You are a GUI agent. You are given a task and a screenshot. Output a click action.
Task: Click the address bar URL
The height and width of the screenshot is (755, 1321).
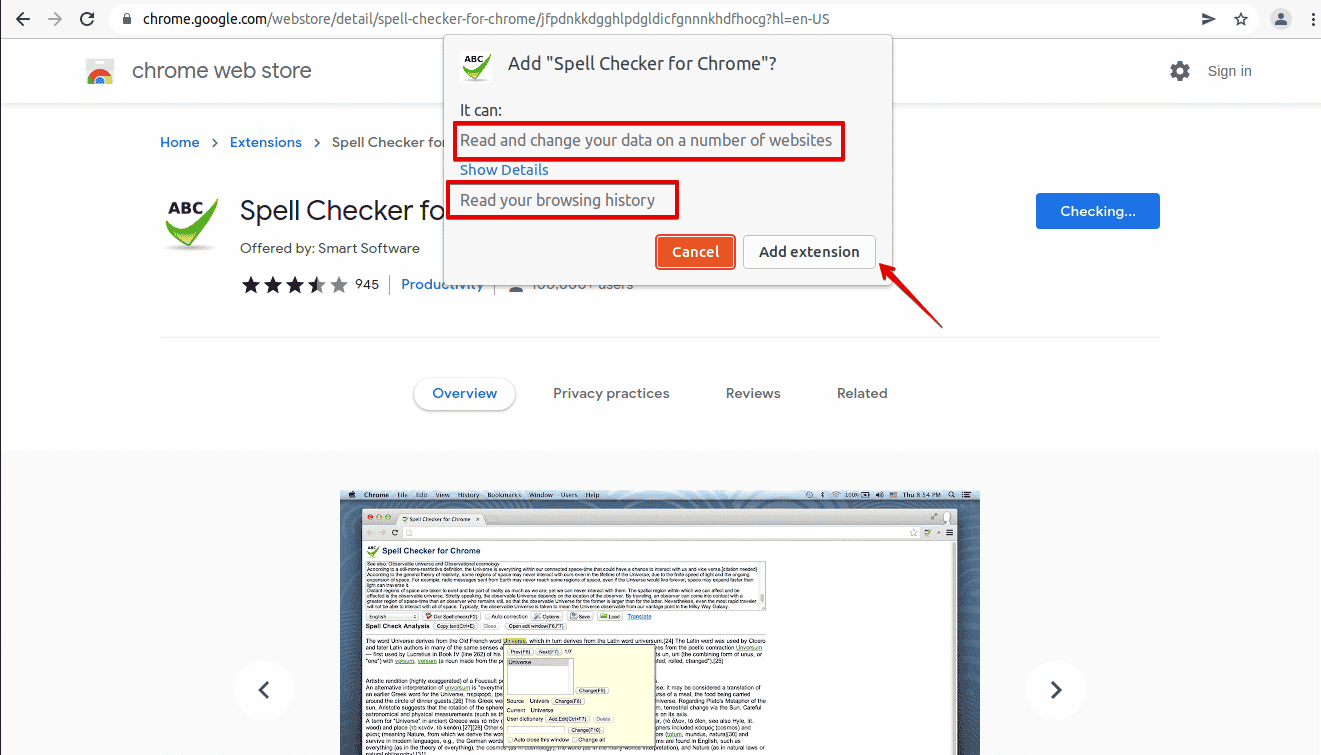[x=486, y=19]
